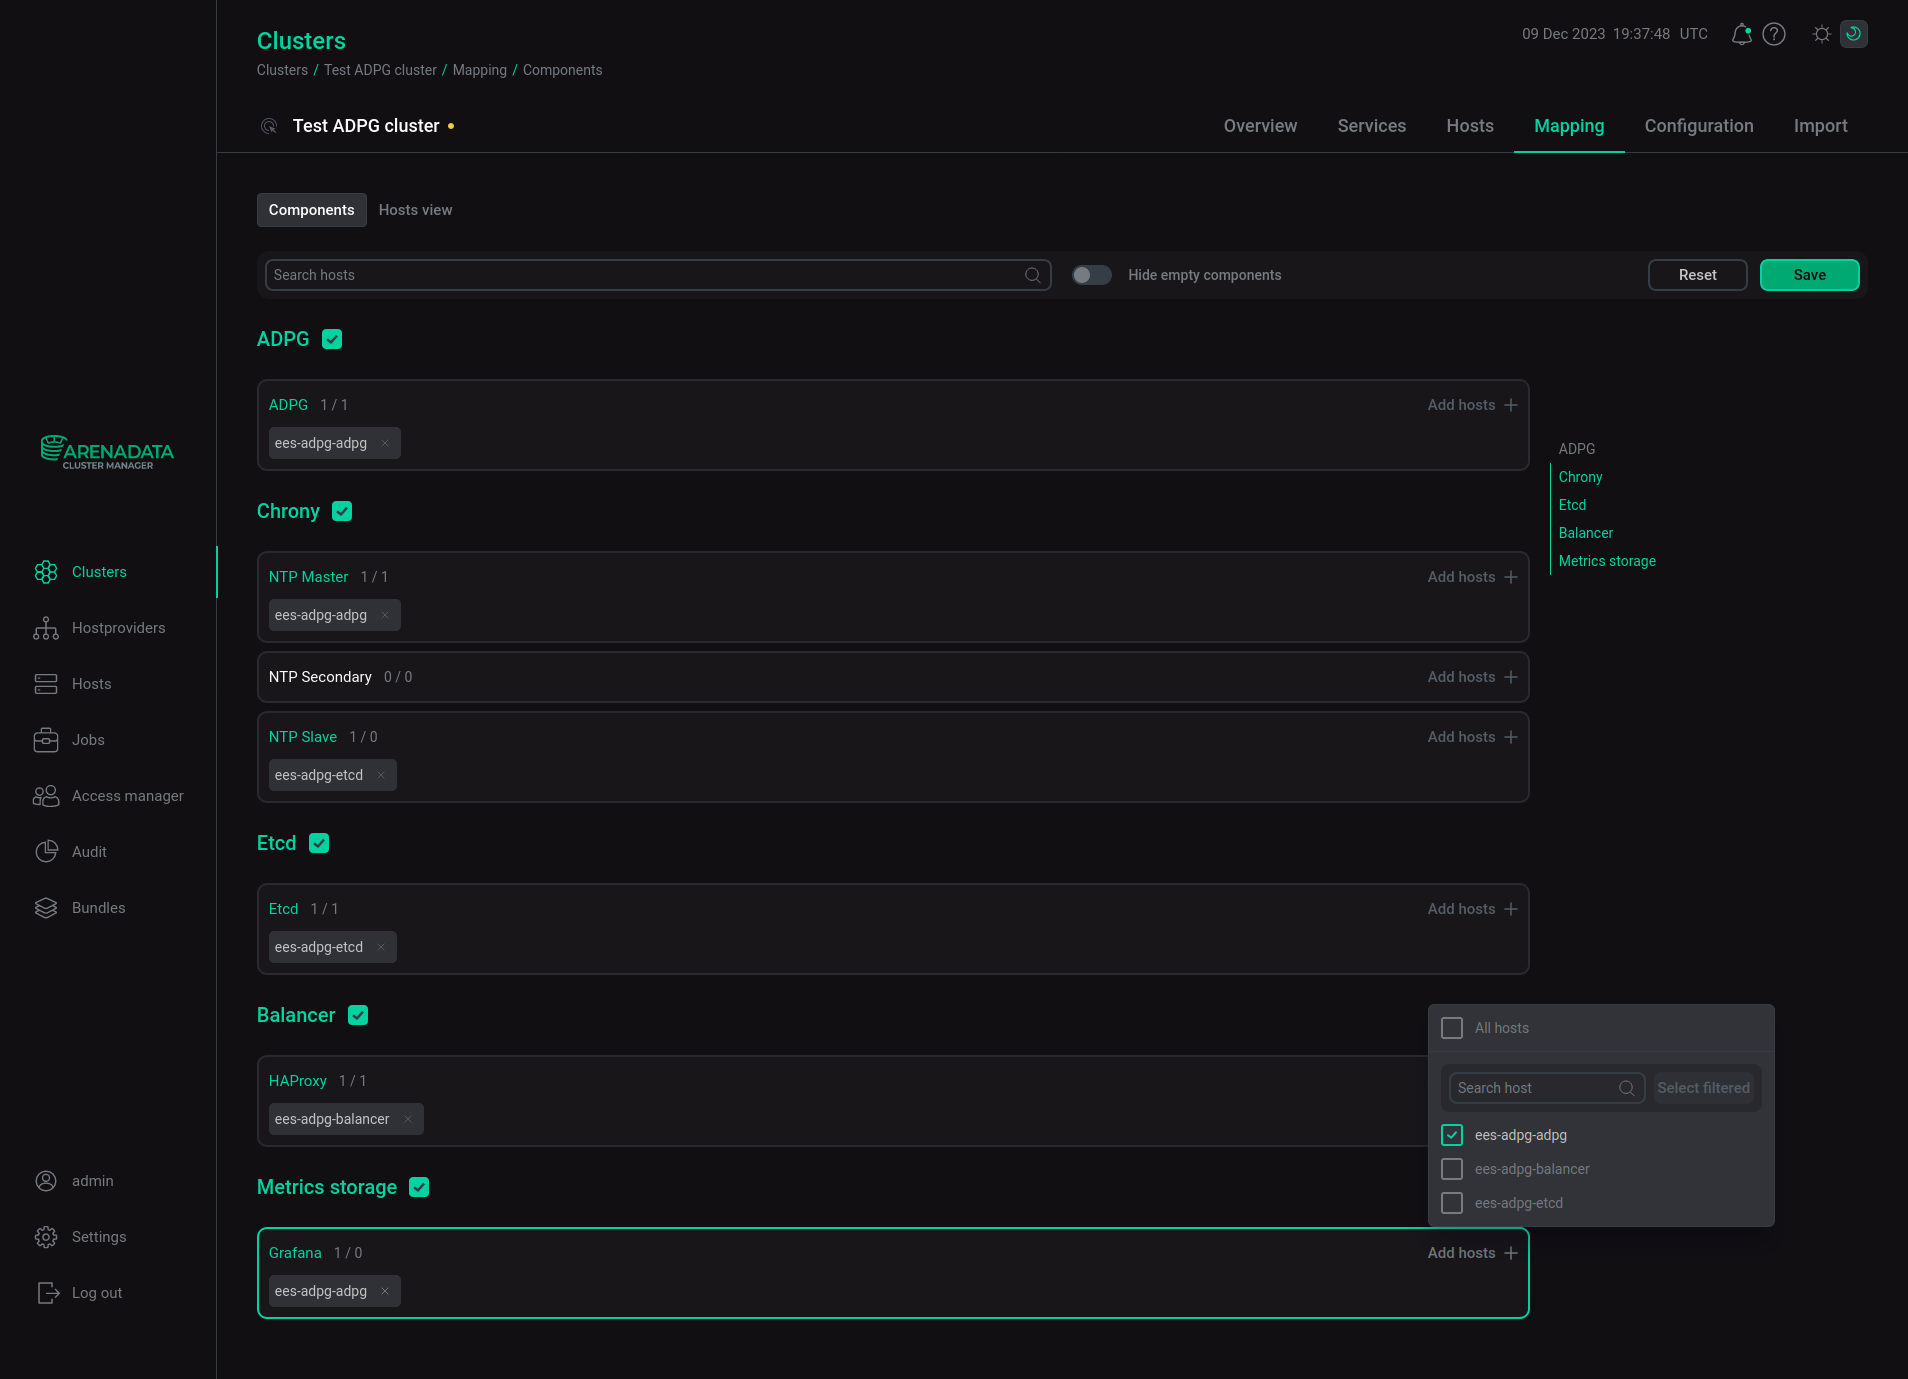
Task: Open Import tab
Action: (x=1820, y=126)
